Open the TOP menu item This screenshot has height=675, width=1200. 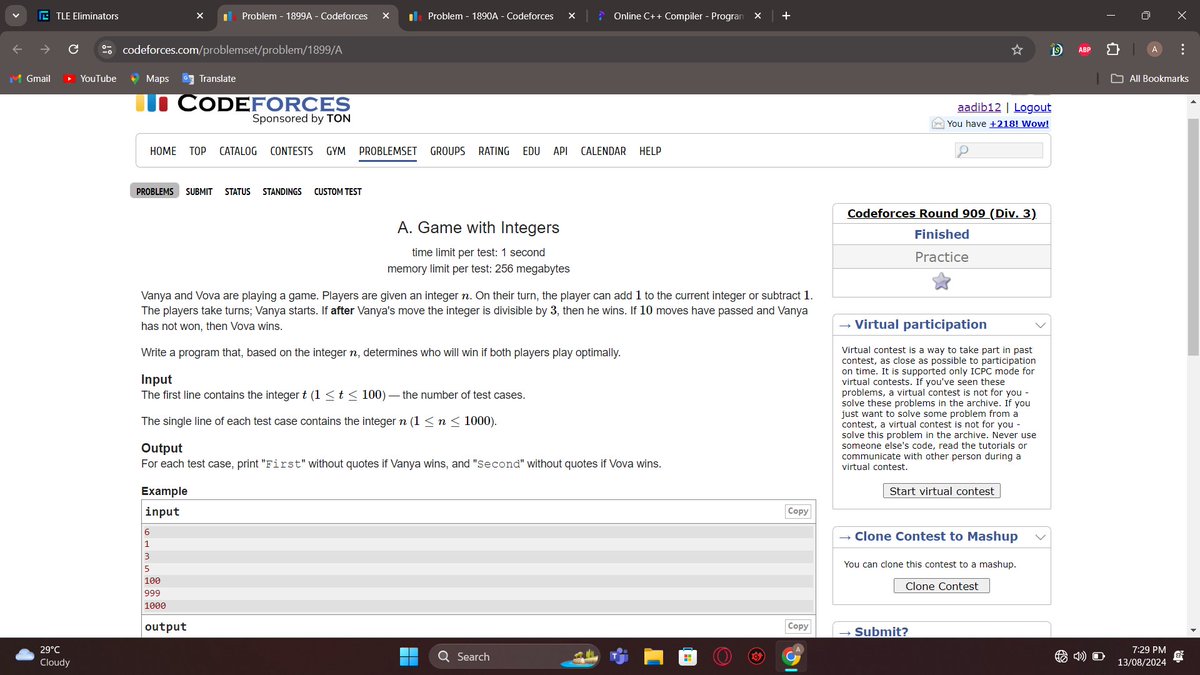point(198,151)
